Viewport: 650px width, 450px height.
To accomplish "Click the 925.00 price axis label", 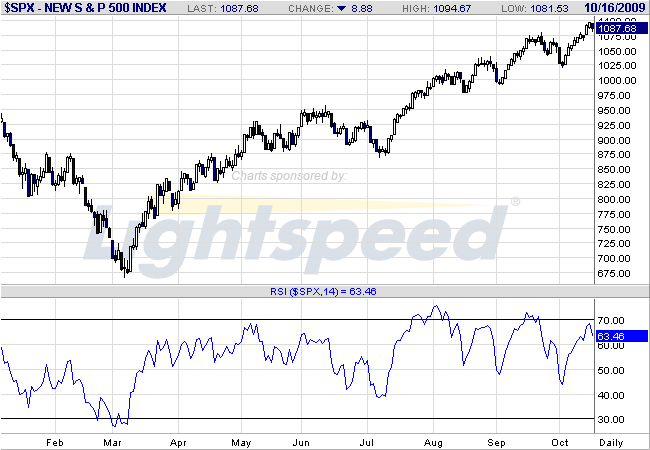I will click(614, 125).
